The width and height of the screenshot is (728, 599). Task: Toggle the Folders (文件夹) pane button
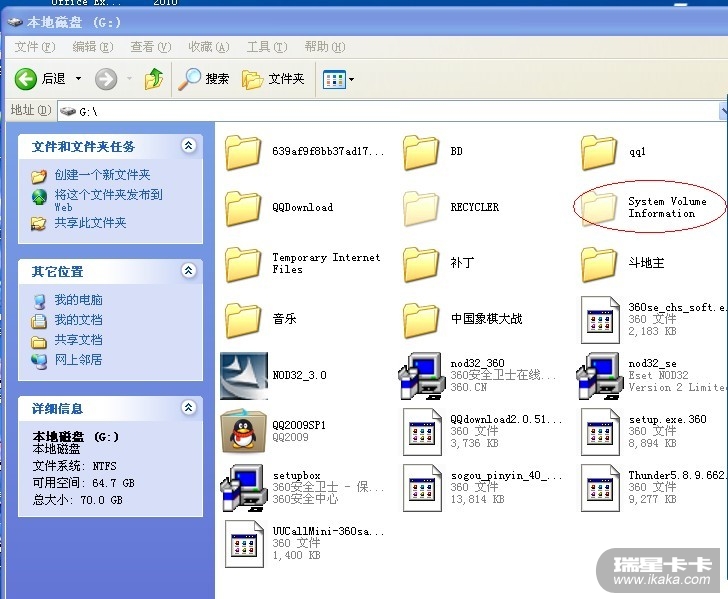click(273, 79)
